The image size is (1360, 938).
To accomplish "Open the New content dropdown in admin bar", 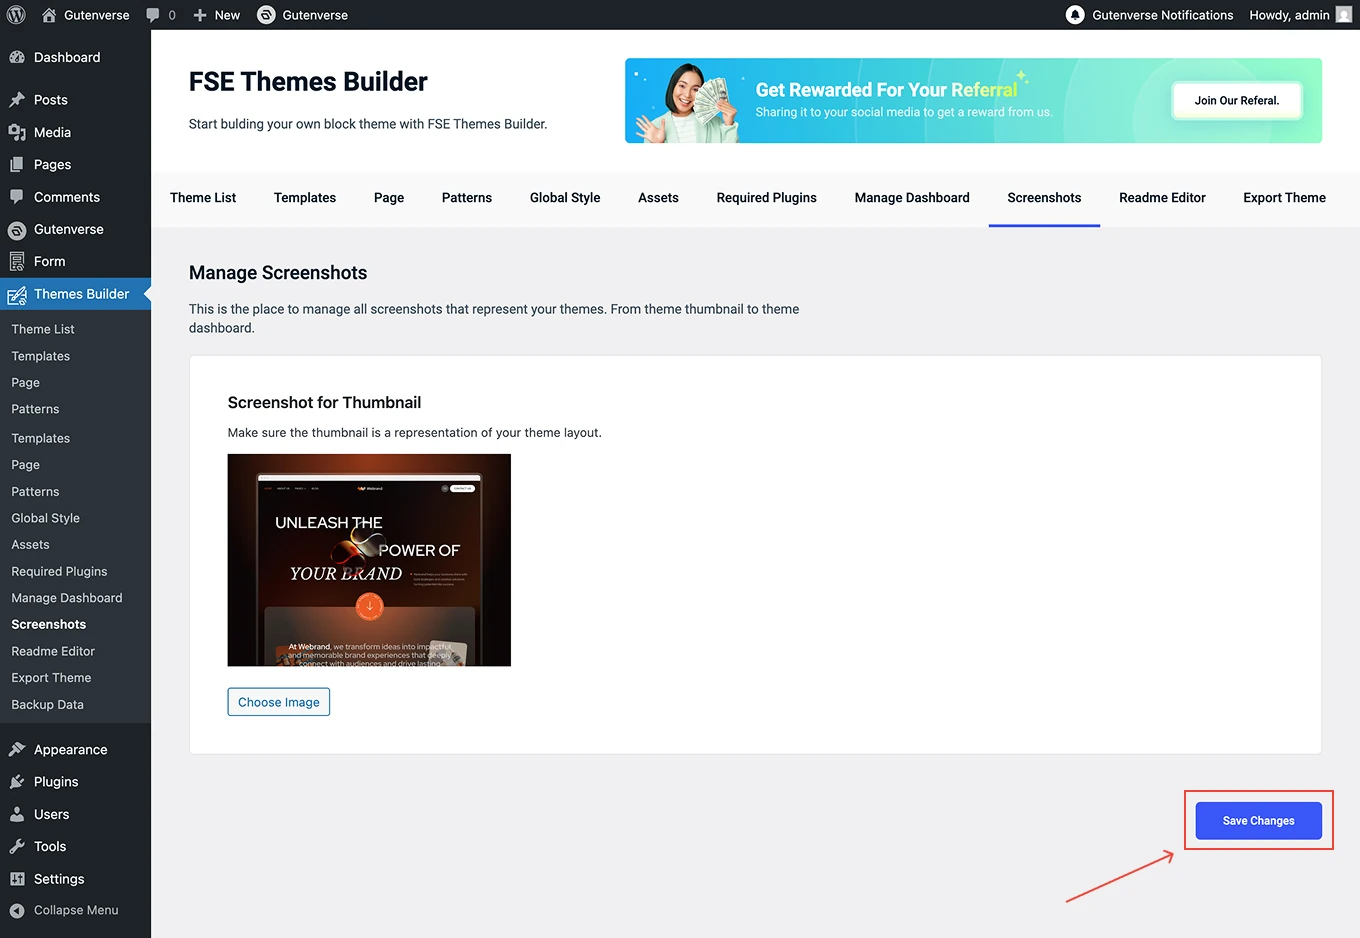I will coord(217,15).
